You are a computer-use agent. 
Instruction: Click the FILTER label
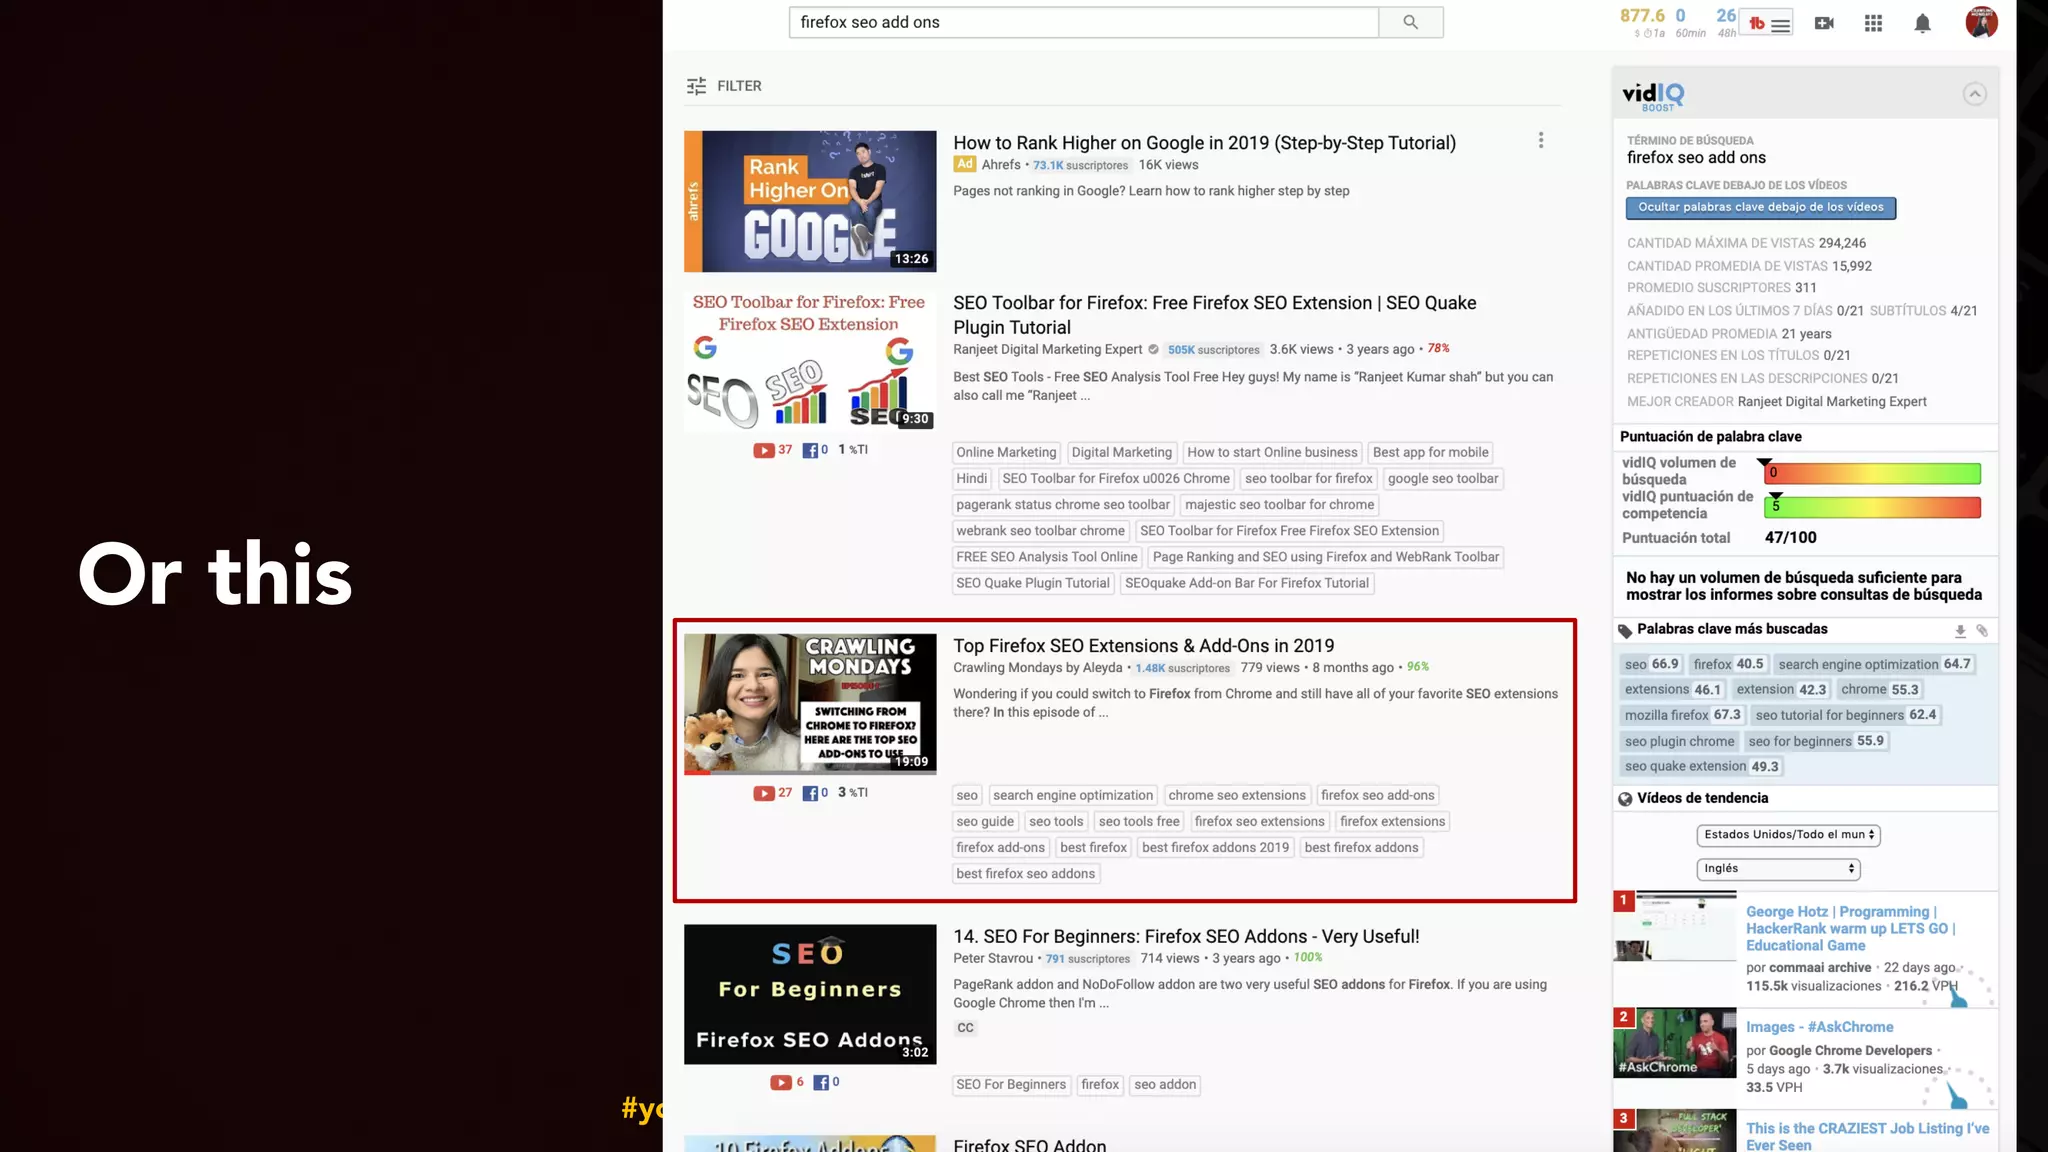click(x=739, y=86)
